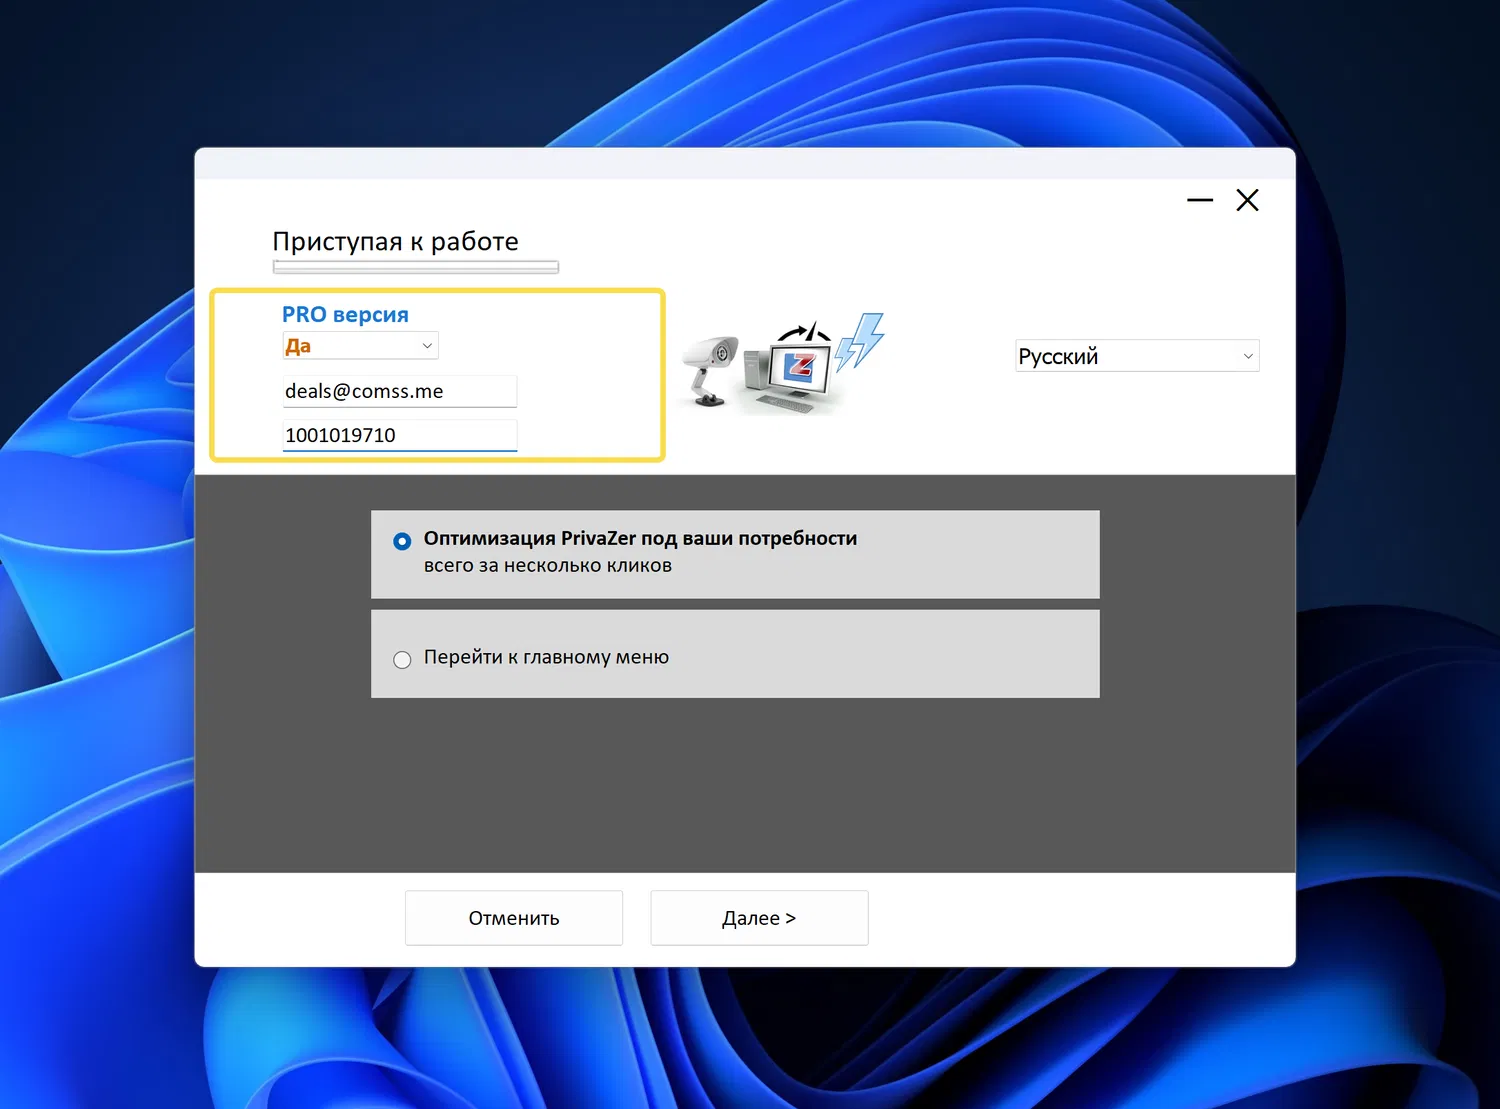Minimize the PrivaZer window

pos(1200,200)
